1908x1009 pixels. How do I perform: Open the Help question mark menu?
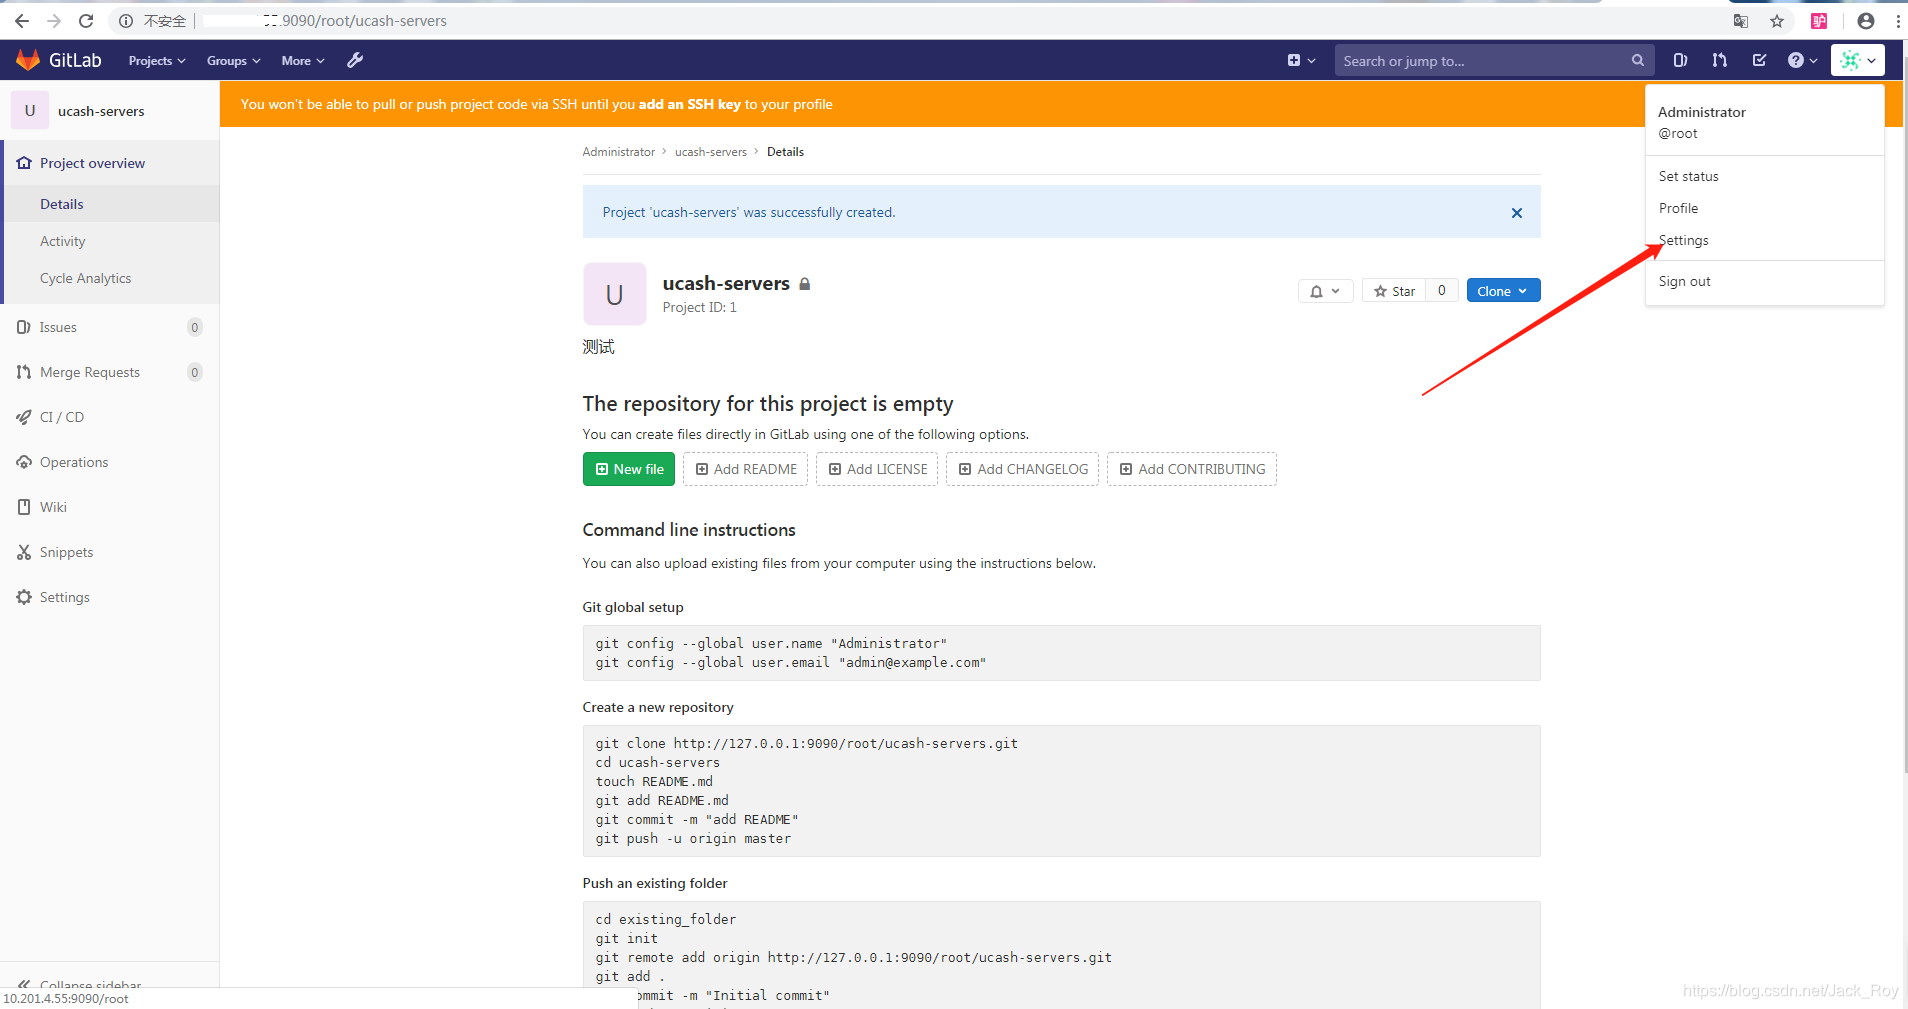(1802, 60)
